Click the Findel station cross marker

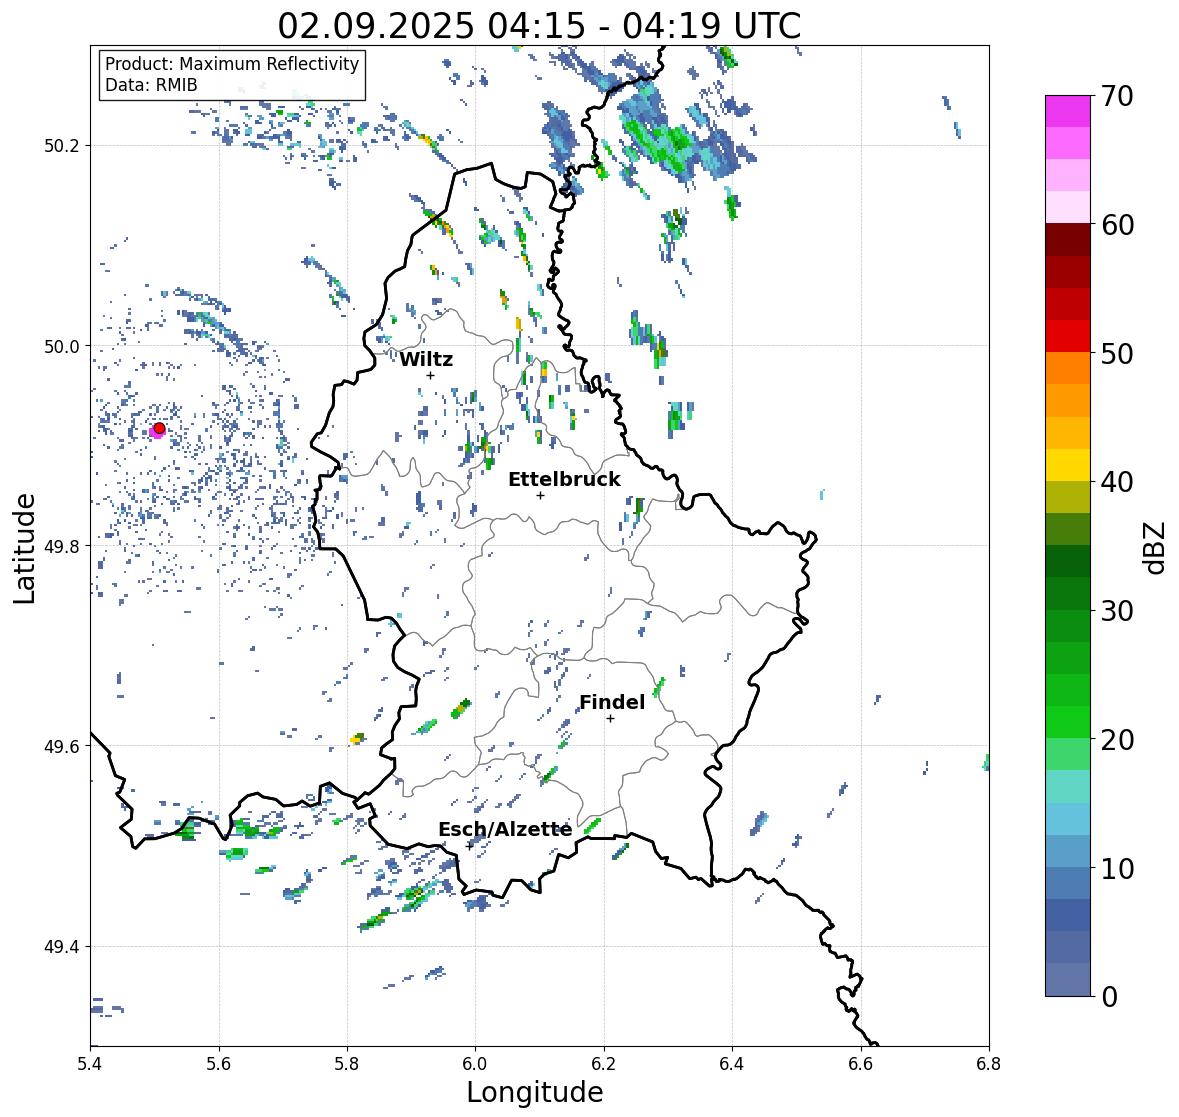tap(610, 719)
